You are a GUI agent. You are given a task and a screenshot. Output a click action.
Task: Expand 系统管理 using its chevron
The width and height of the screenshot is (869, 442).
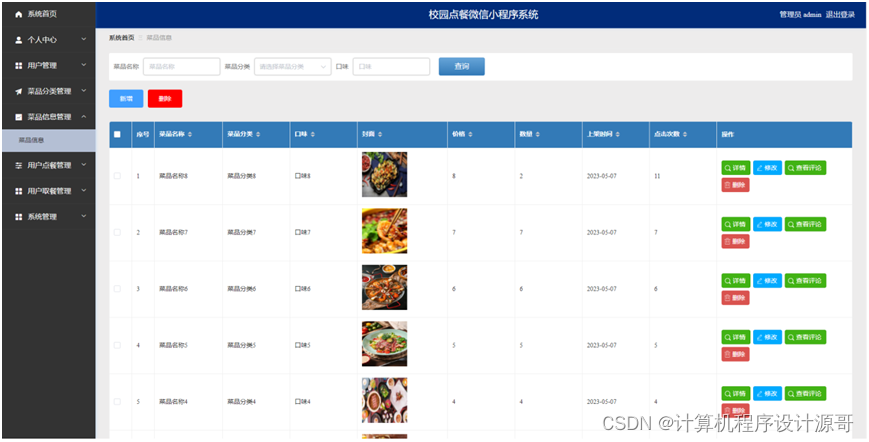coord(84,216)
